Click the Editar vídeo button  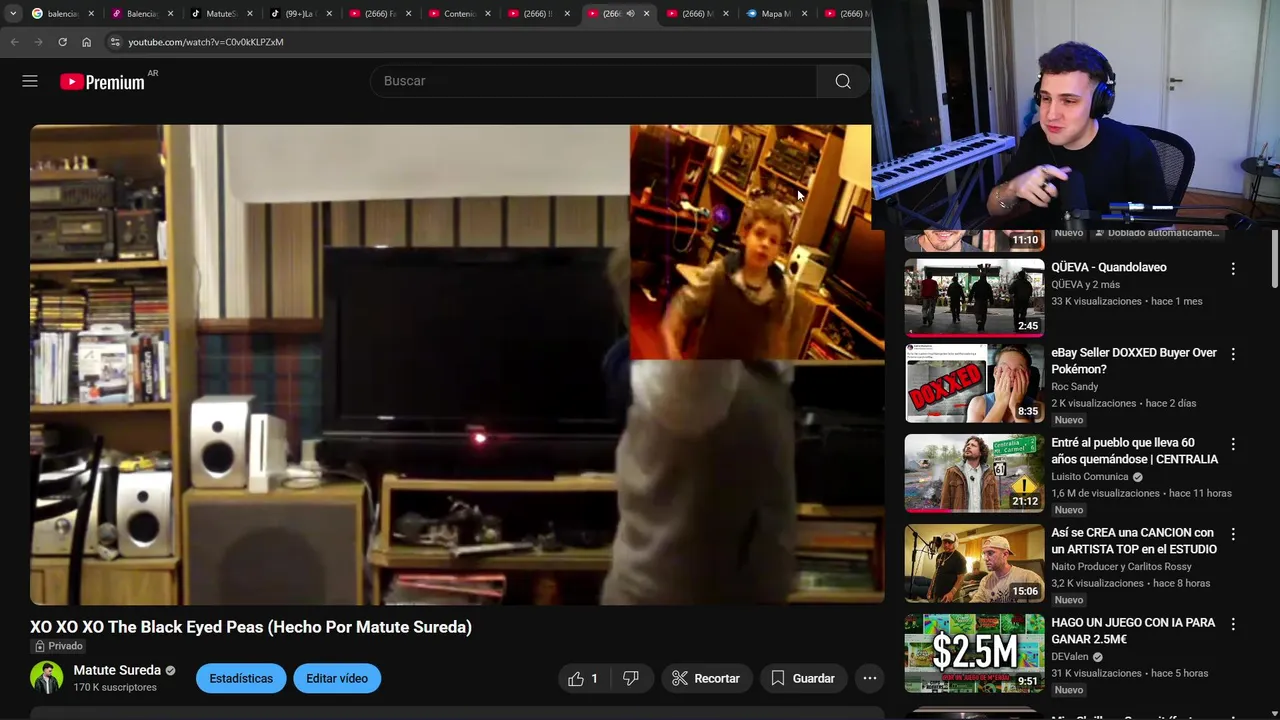[337, 678]
